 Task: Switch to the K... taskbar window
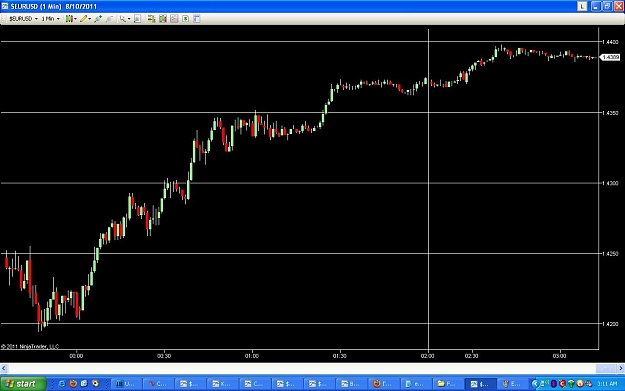click(x=222, y=384)
